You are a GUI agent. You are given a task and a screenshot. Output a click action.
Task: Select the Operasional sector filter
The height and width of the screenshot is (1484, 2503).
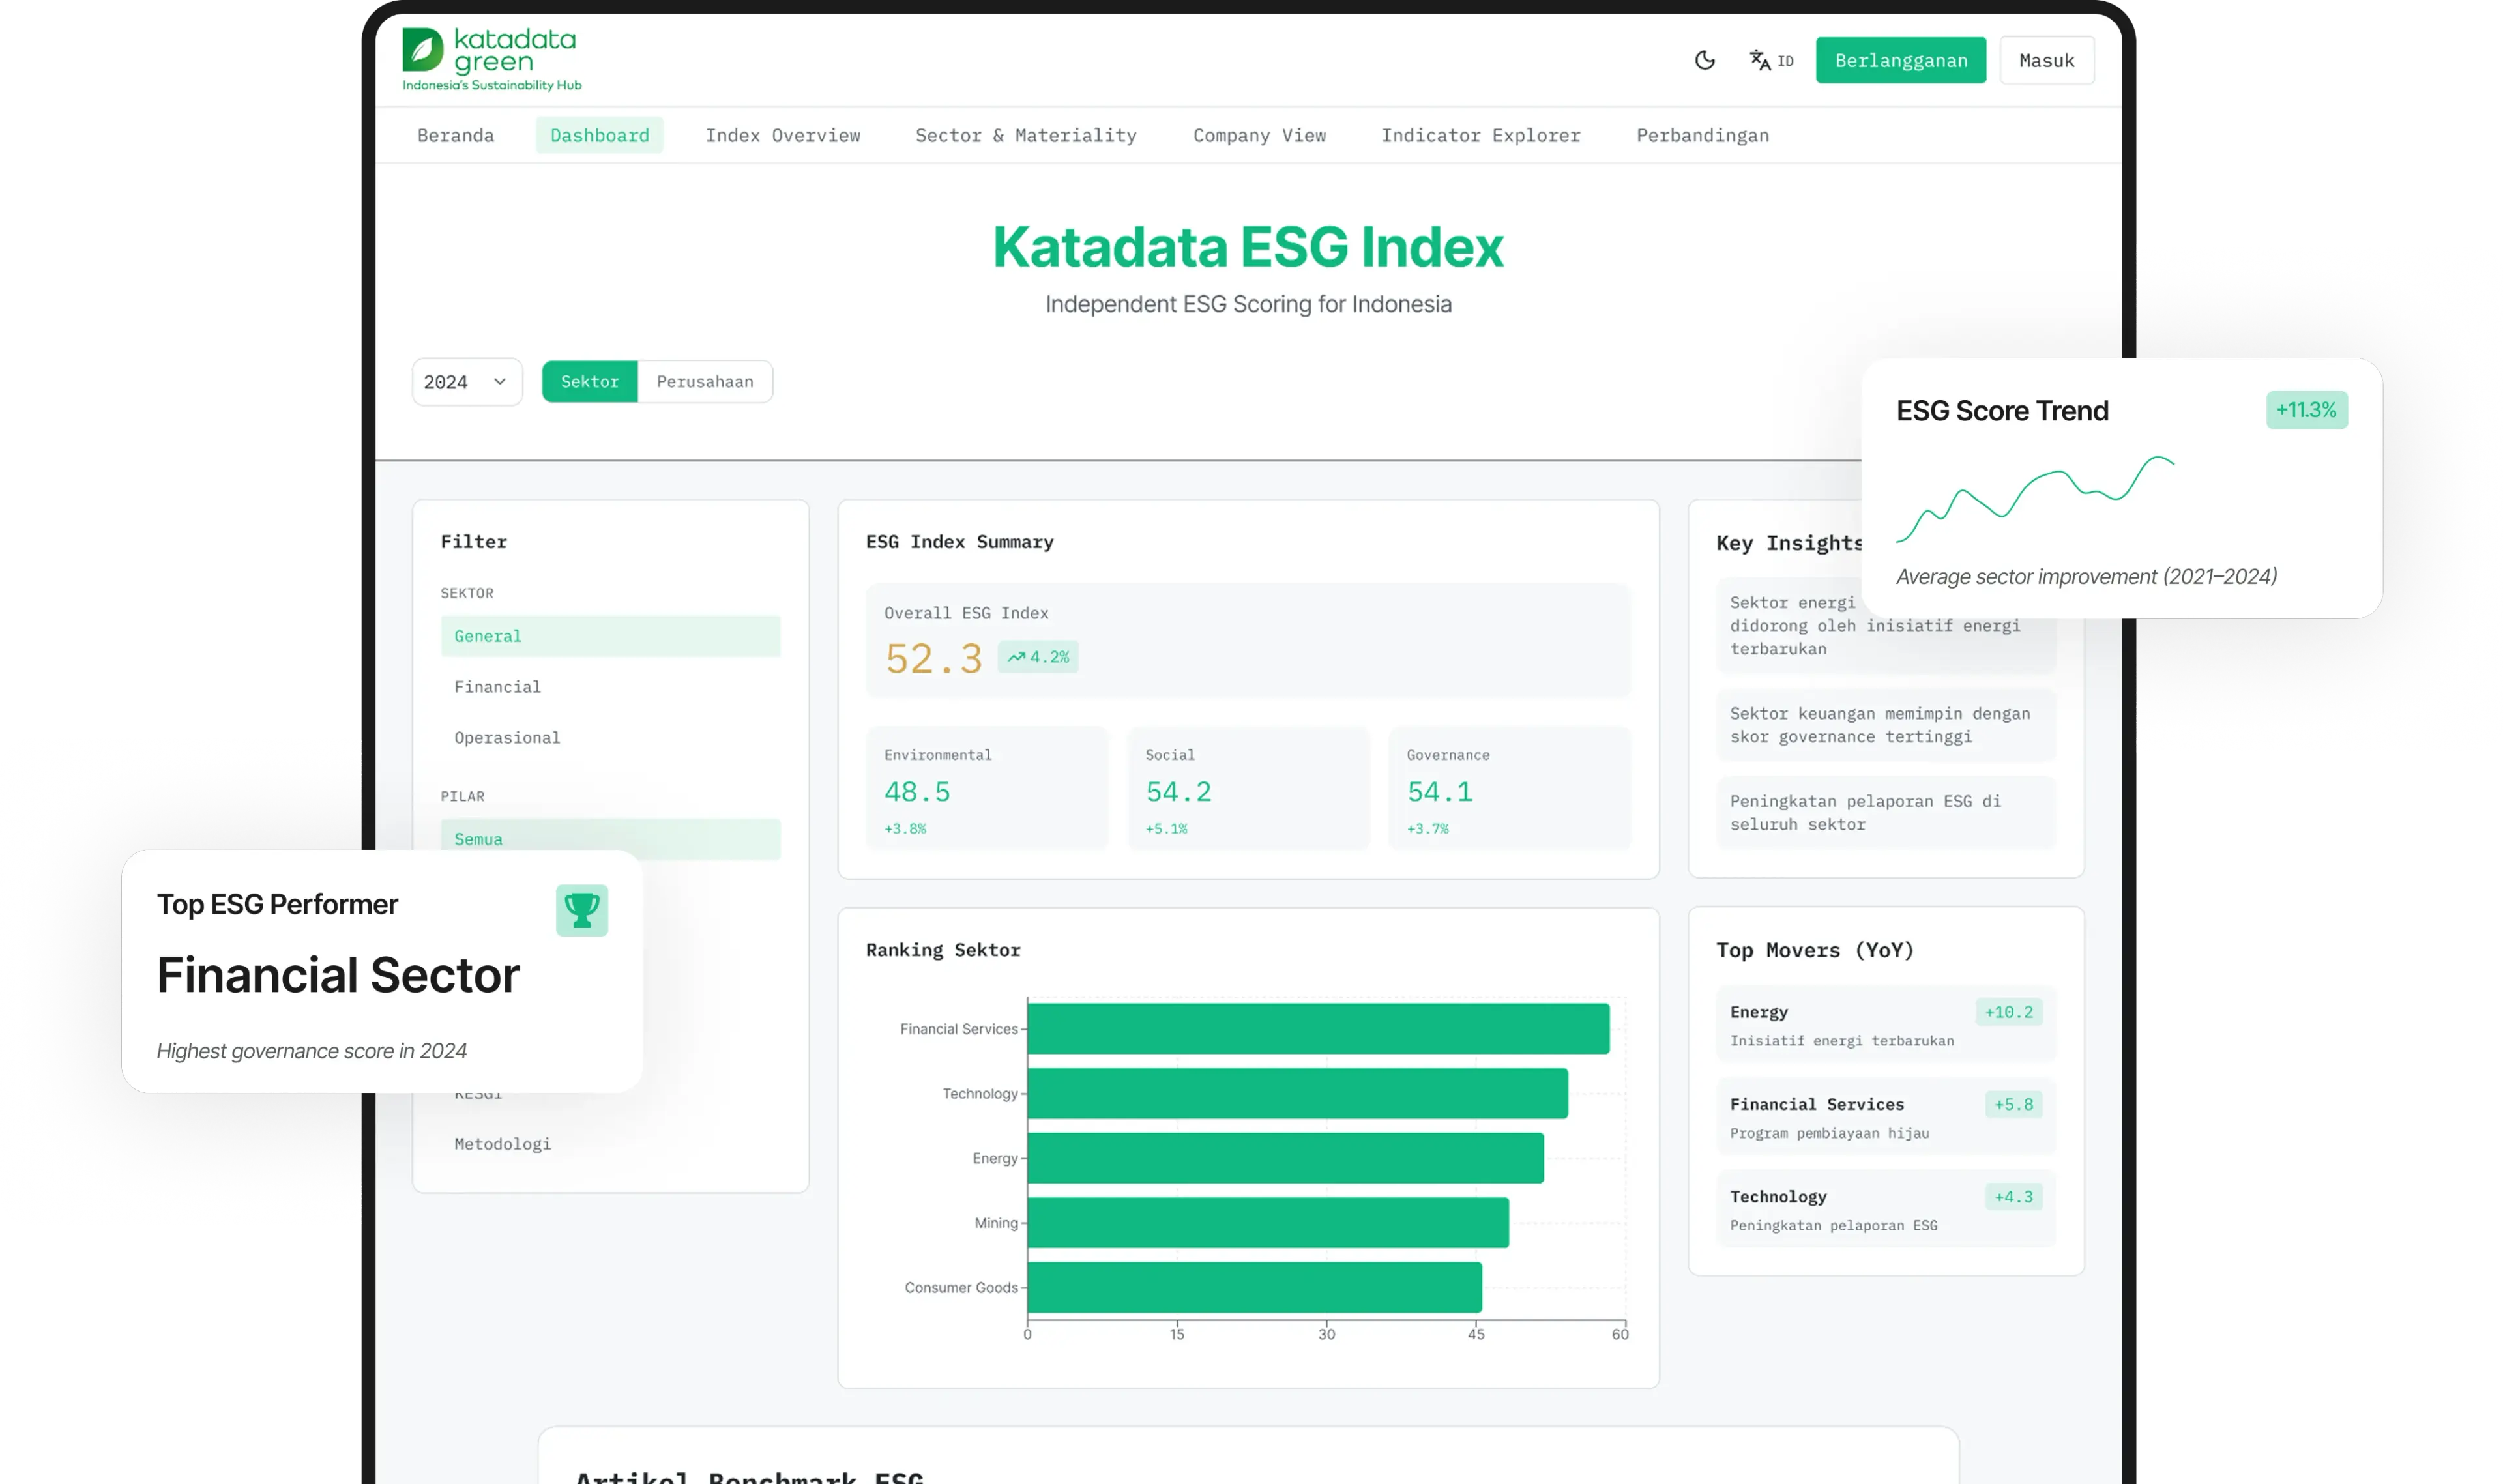pos(507,738)
